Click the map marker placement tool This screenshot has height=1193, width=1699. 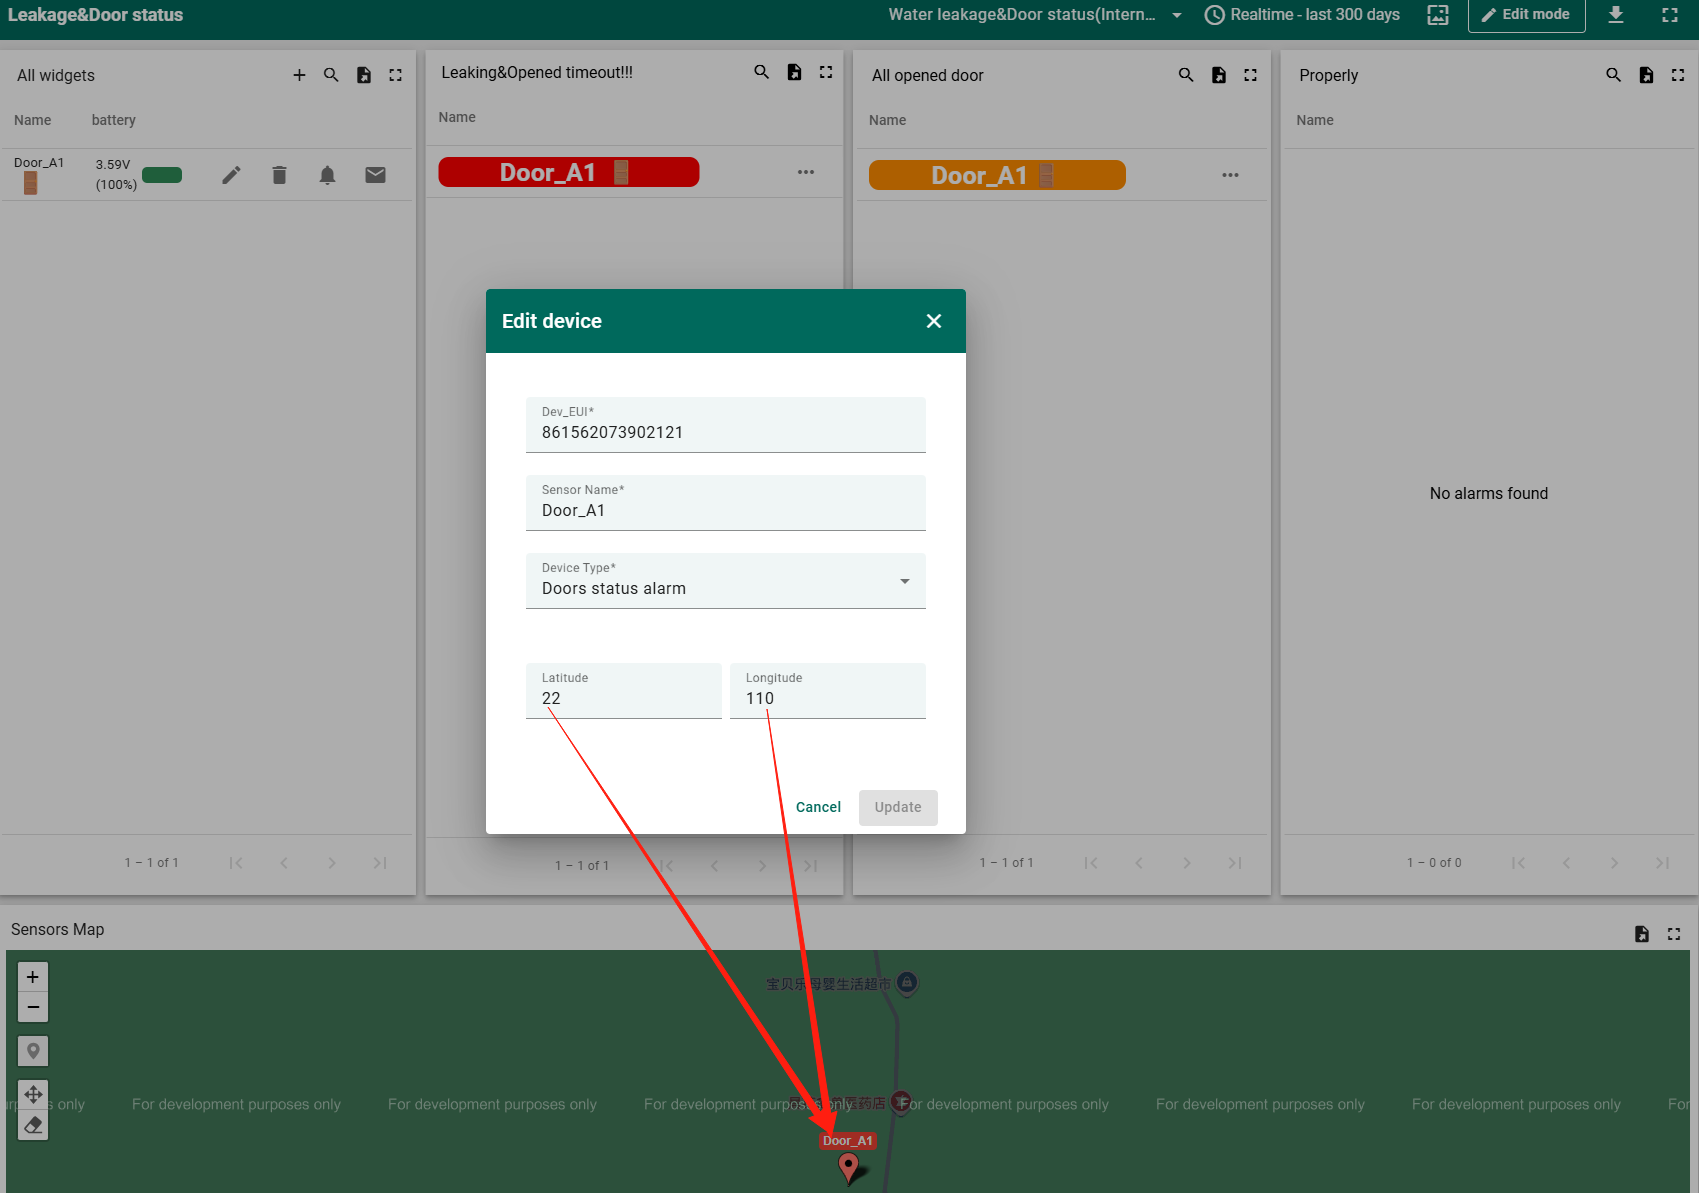point(33,1051)
